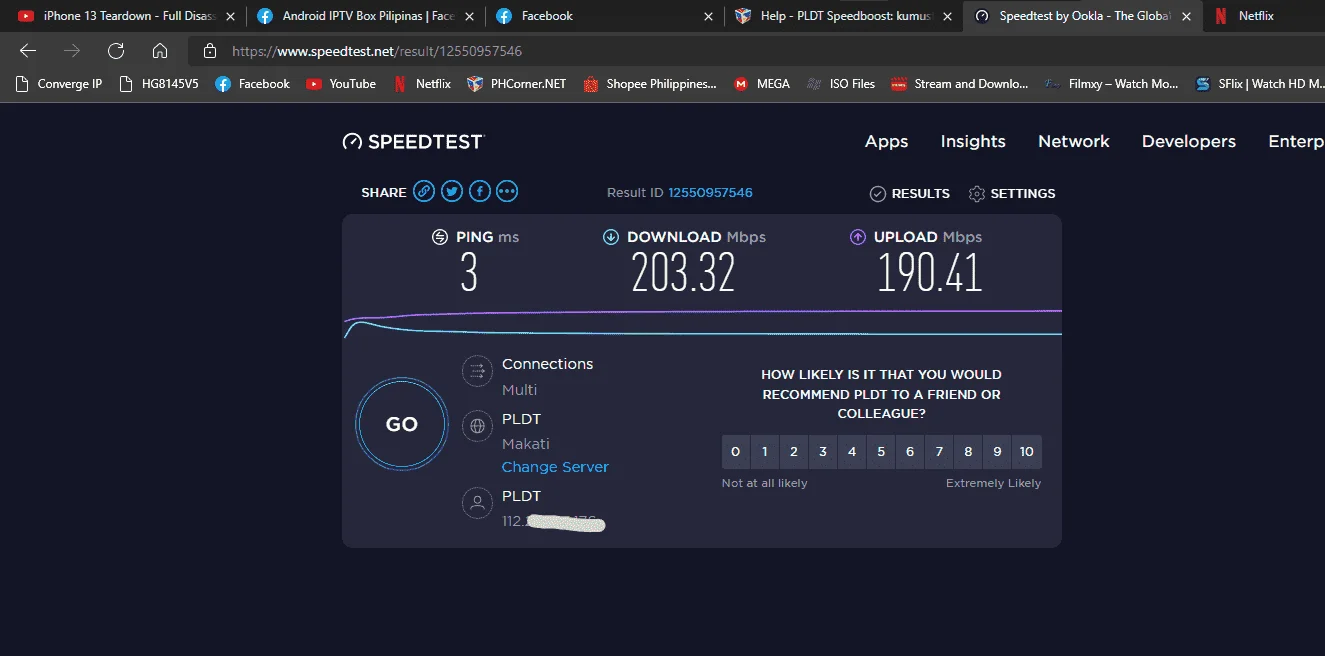Rate recommendation 3
1325x656 pixels.
pyautogui.click(x=822, y=452)
